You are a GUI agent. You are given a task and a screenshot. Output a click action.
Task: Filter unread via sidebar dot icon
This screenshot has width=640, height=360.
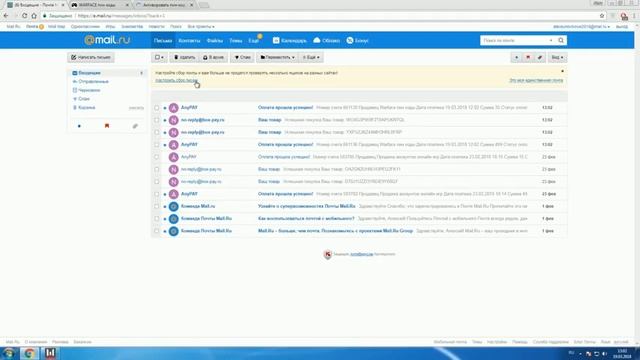[x=79, y=126]
